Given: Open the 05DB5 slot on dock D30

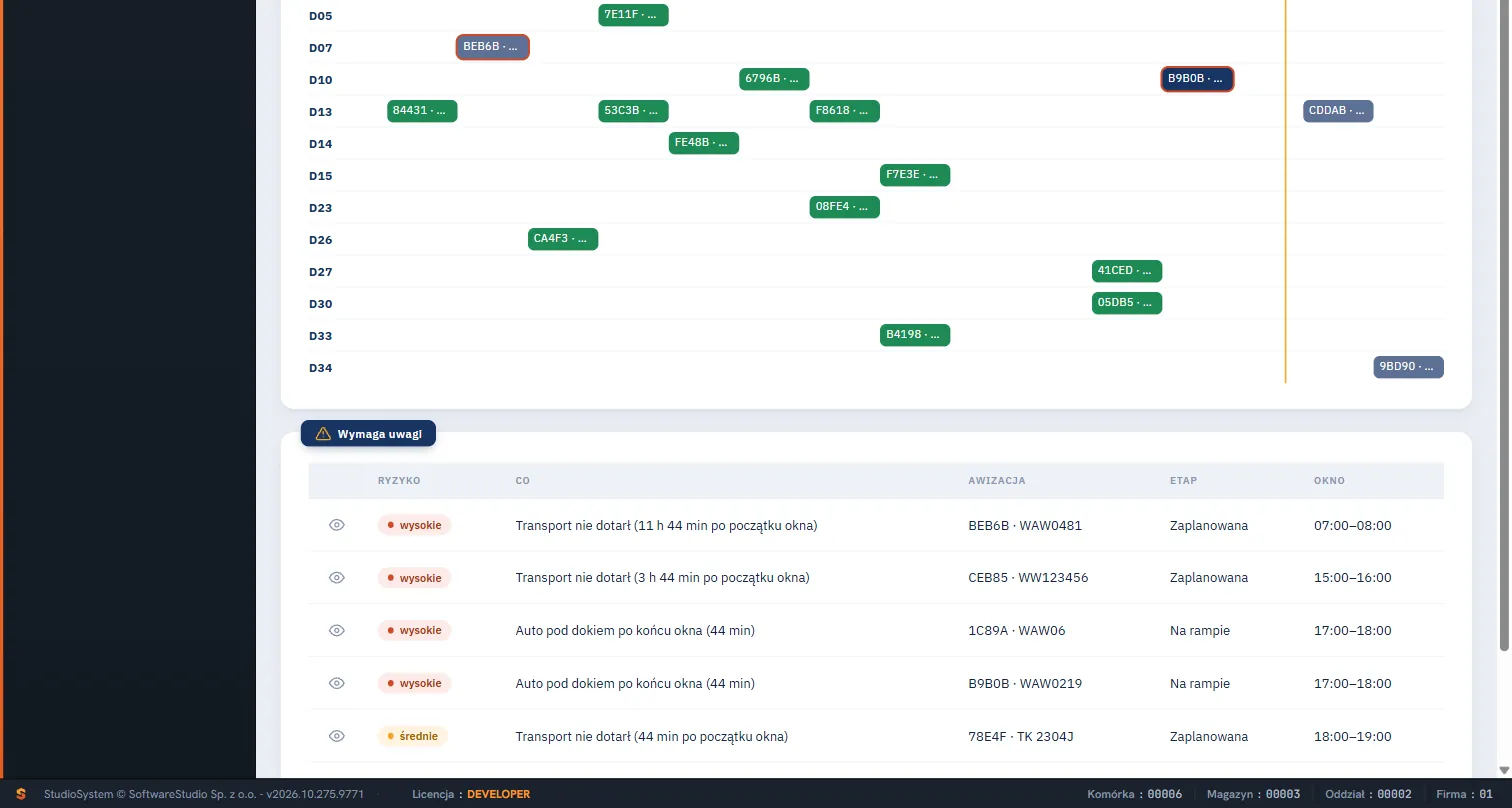Looking at the screenshot, I should pos(1127,303).
